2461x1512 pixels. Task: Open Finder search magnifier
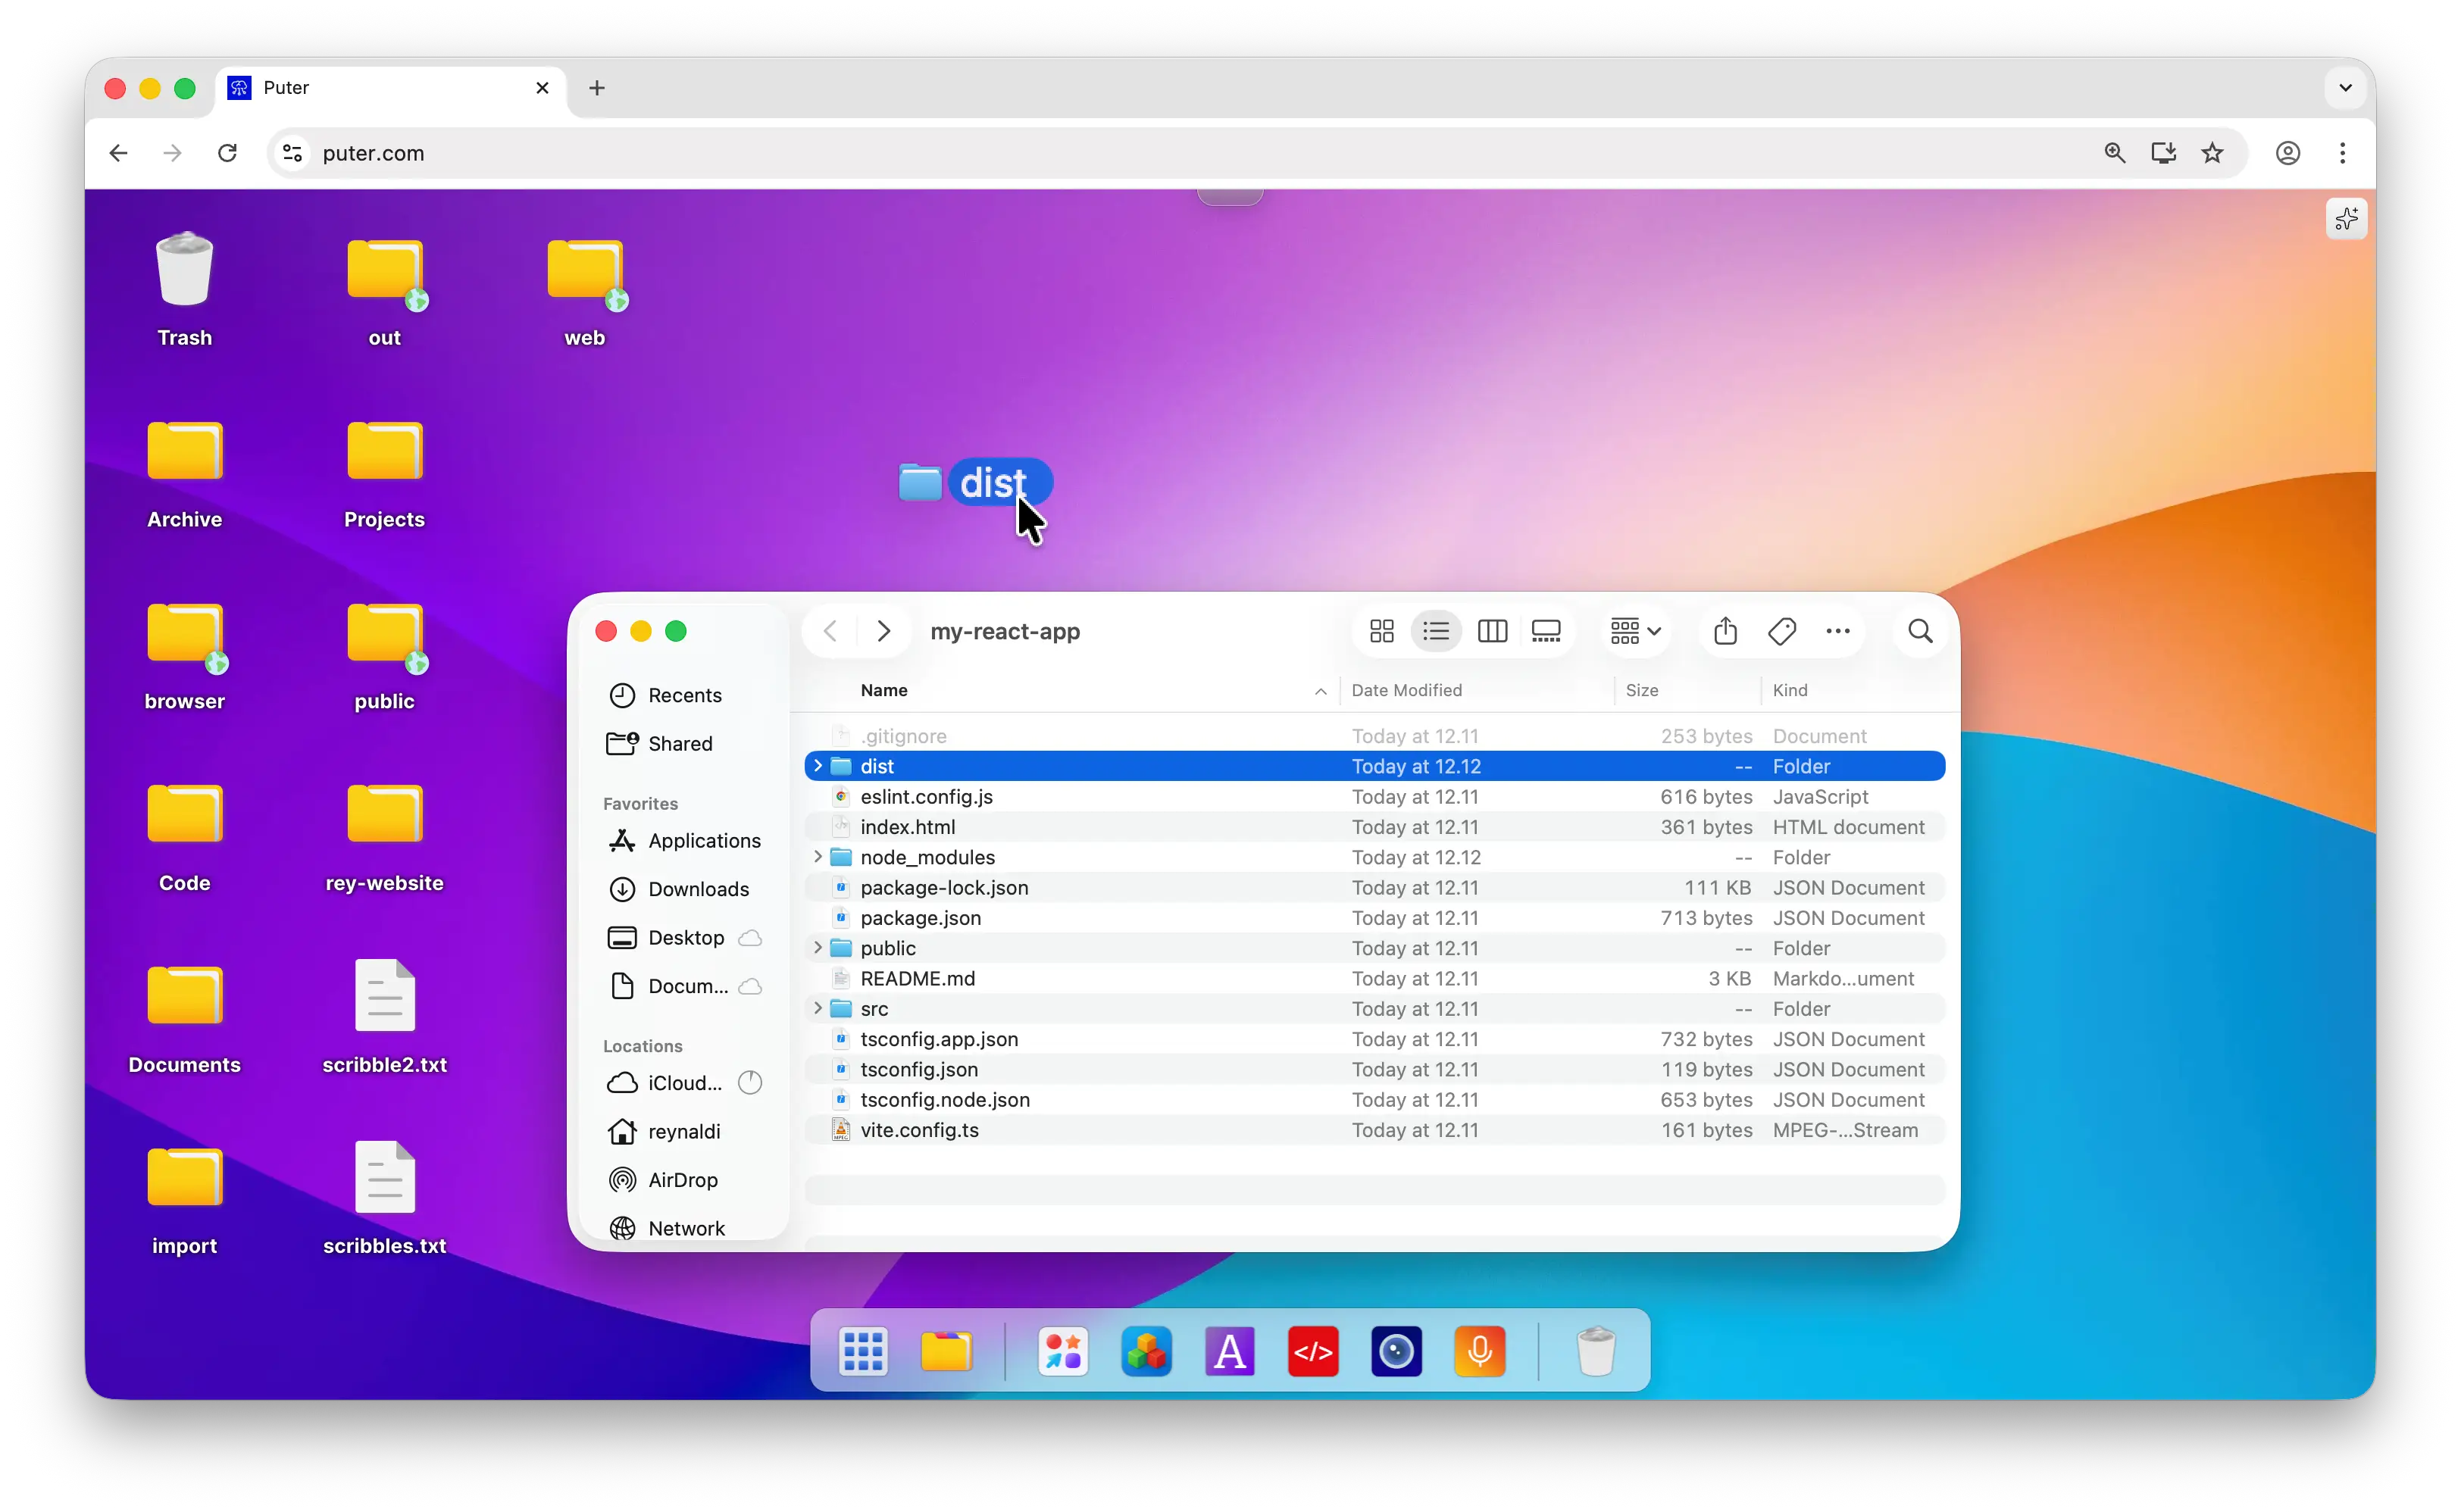(1919, 631)
